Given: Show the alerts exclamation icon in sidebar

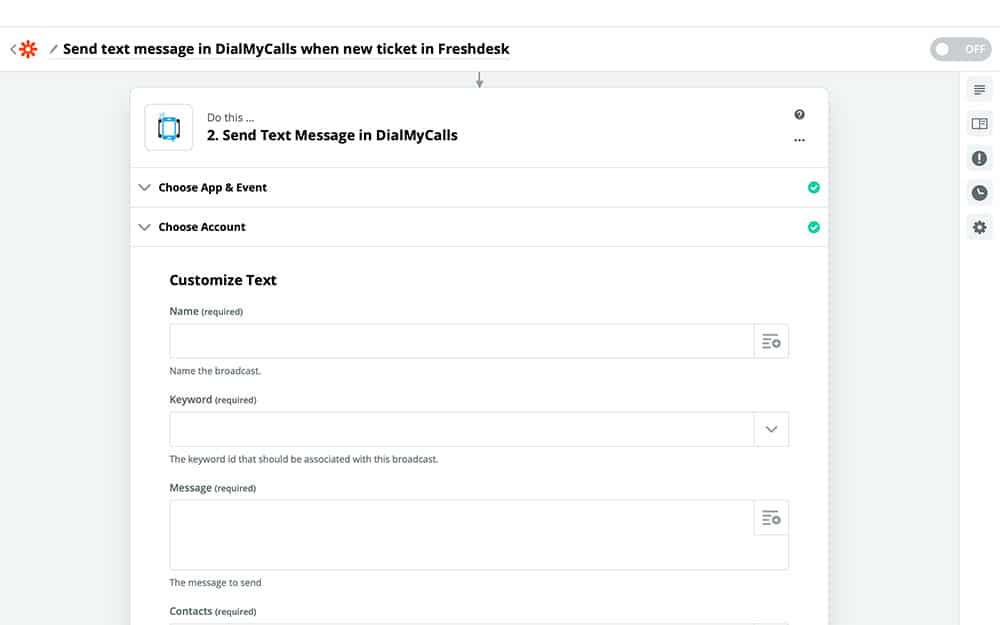Looking at the screenshot, I should (x=979, y=158).
